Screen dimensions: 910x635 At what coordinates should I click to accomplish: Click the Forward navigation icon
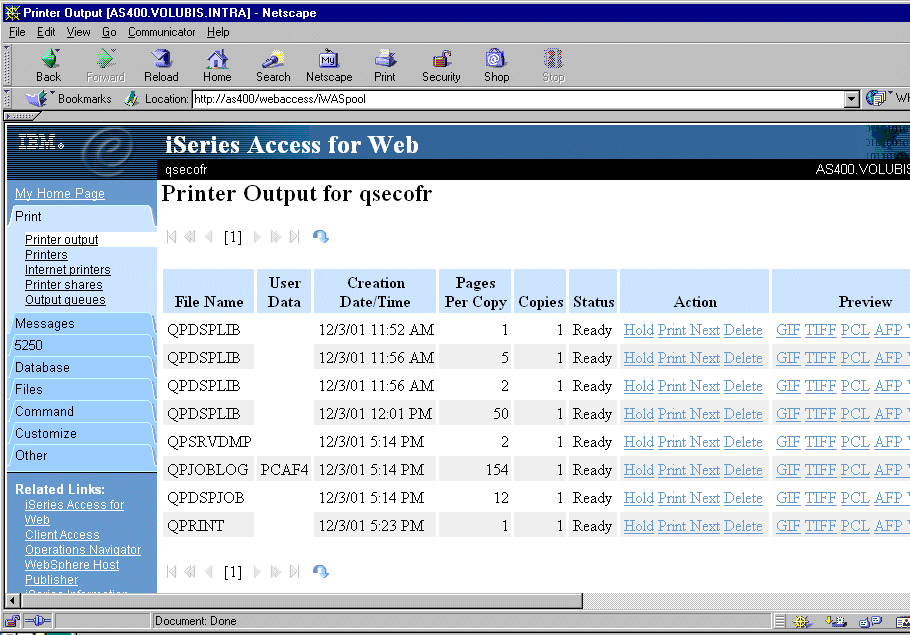tap(105, 65)
